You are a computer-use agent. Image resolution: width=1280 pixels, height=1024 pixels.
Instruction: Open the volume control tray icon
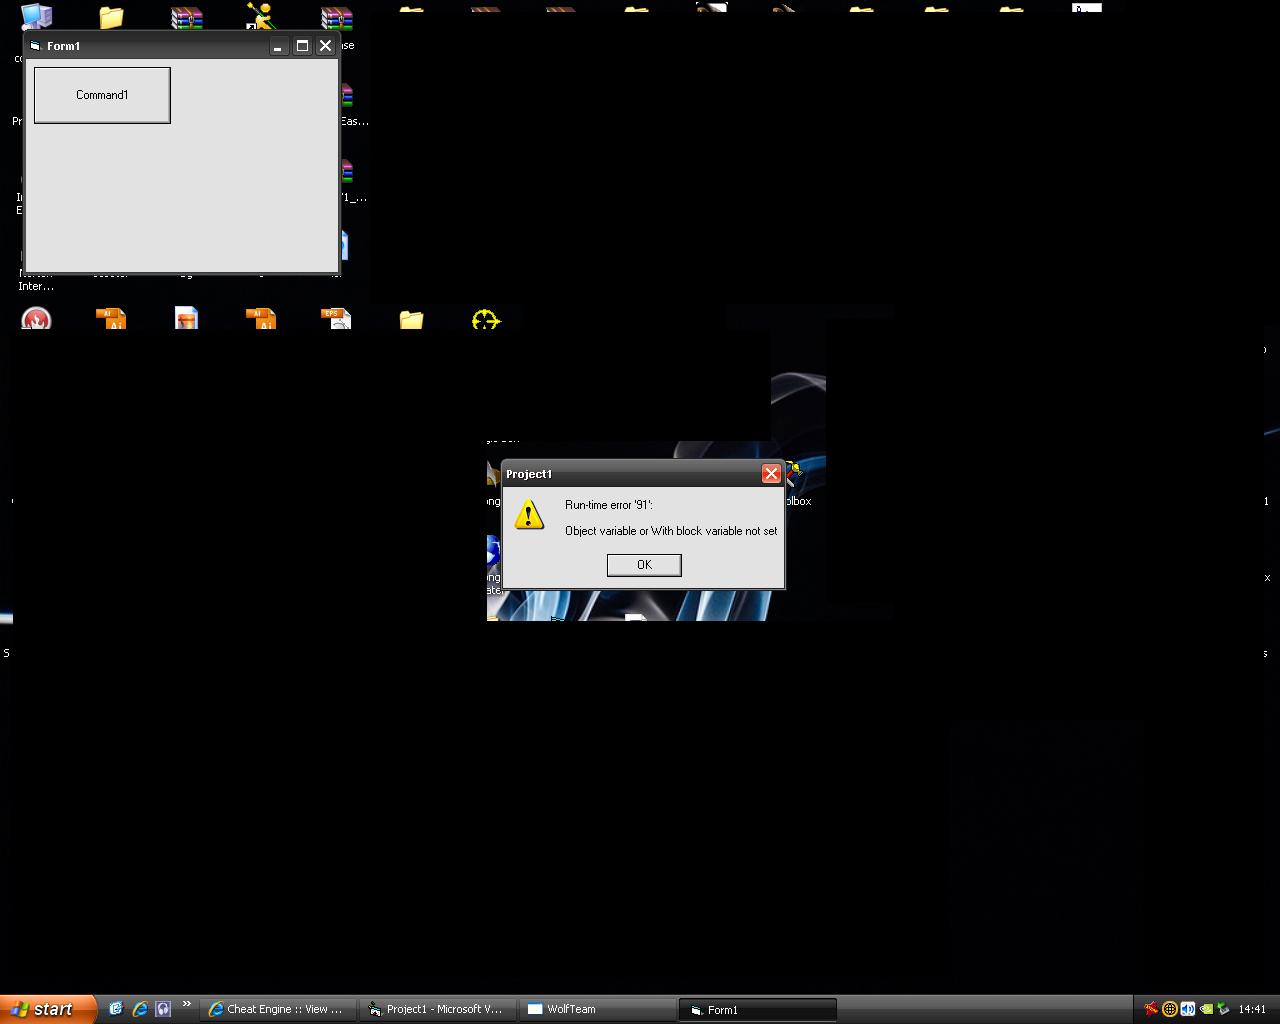1187,1009
